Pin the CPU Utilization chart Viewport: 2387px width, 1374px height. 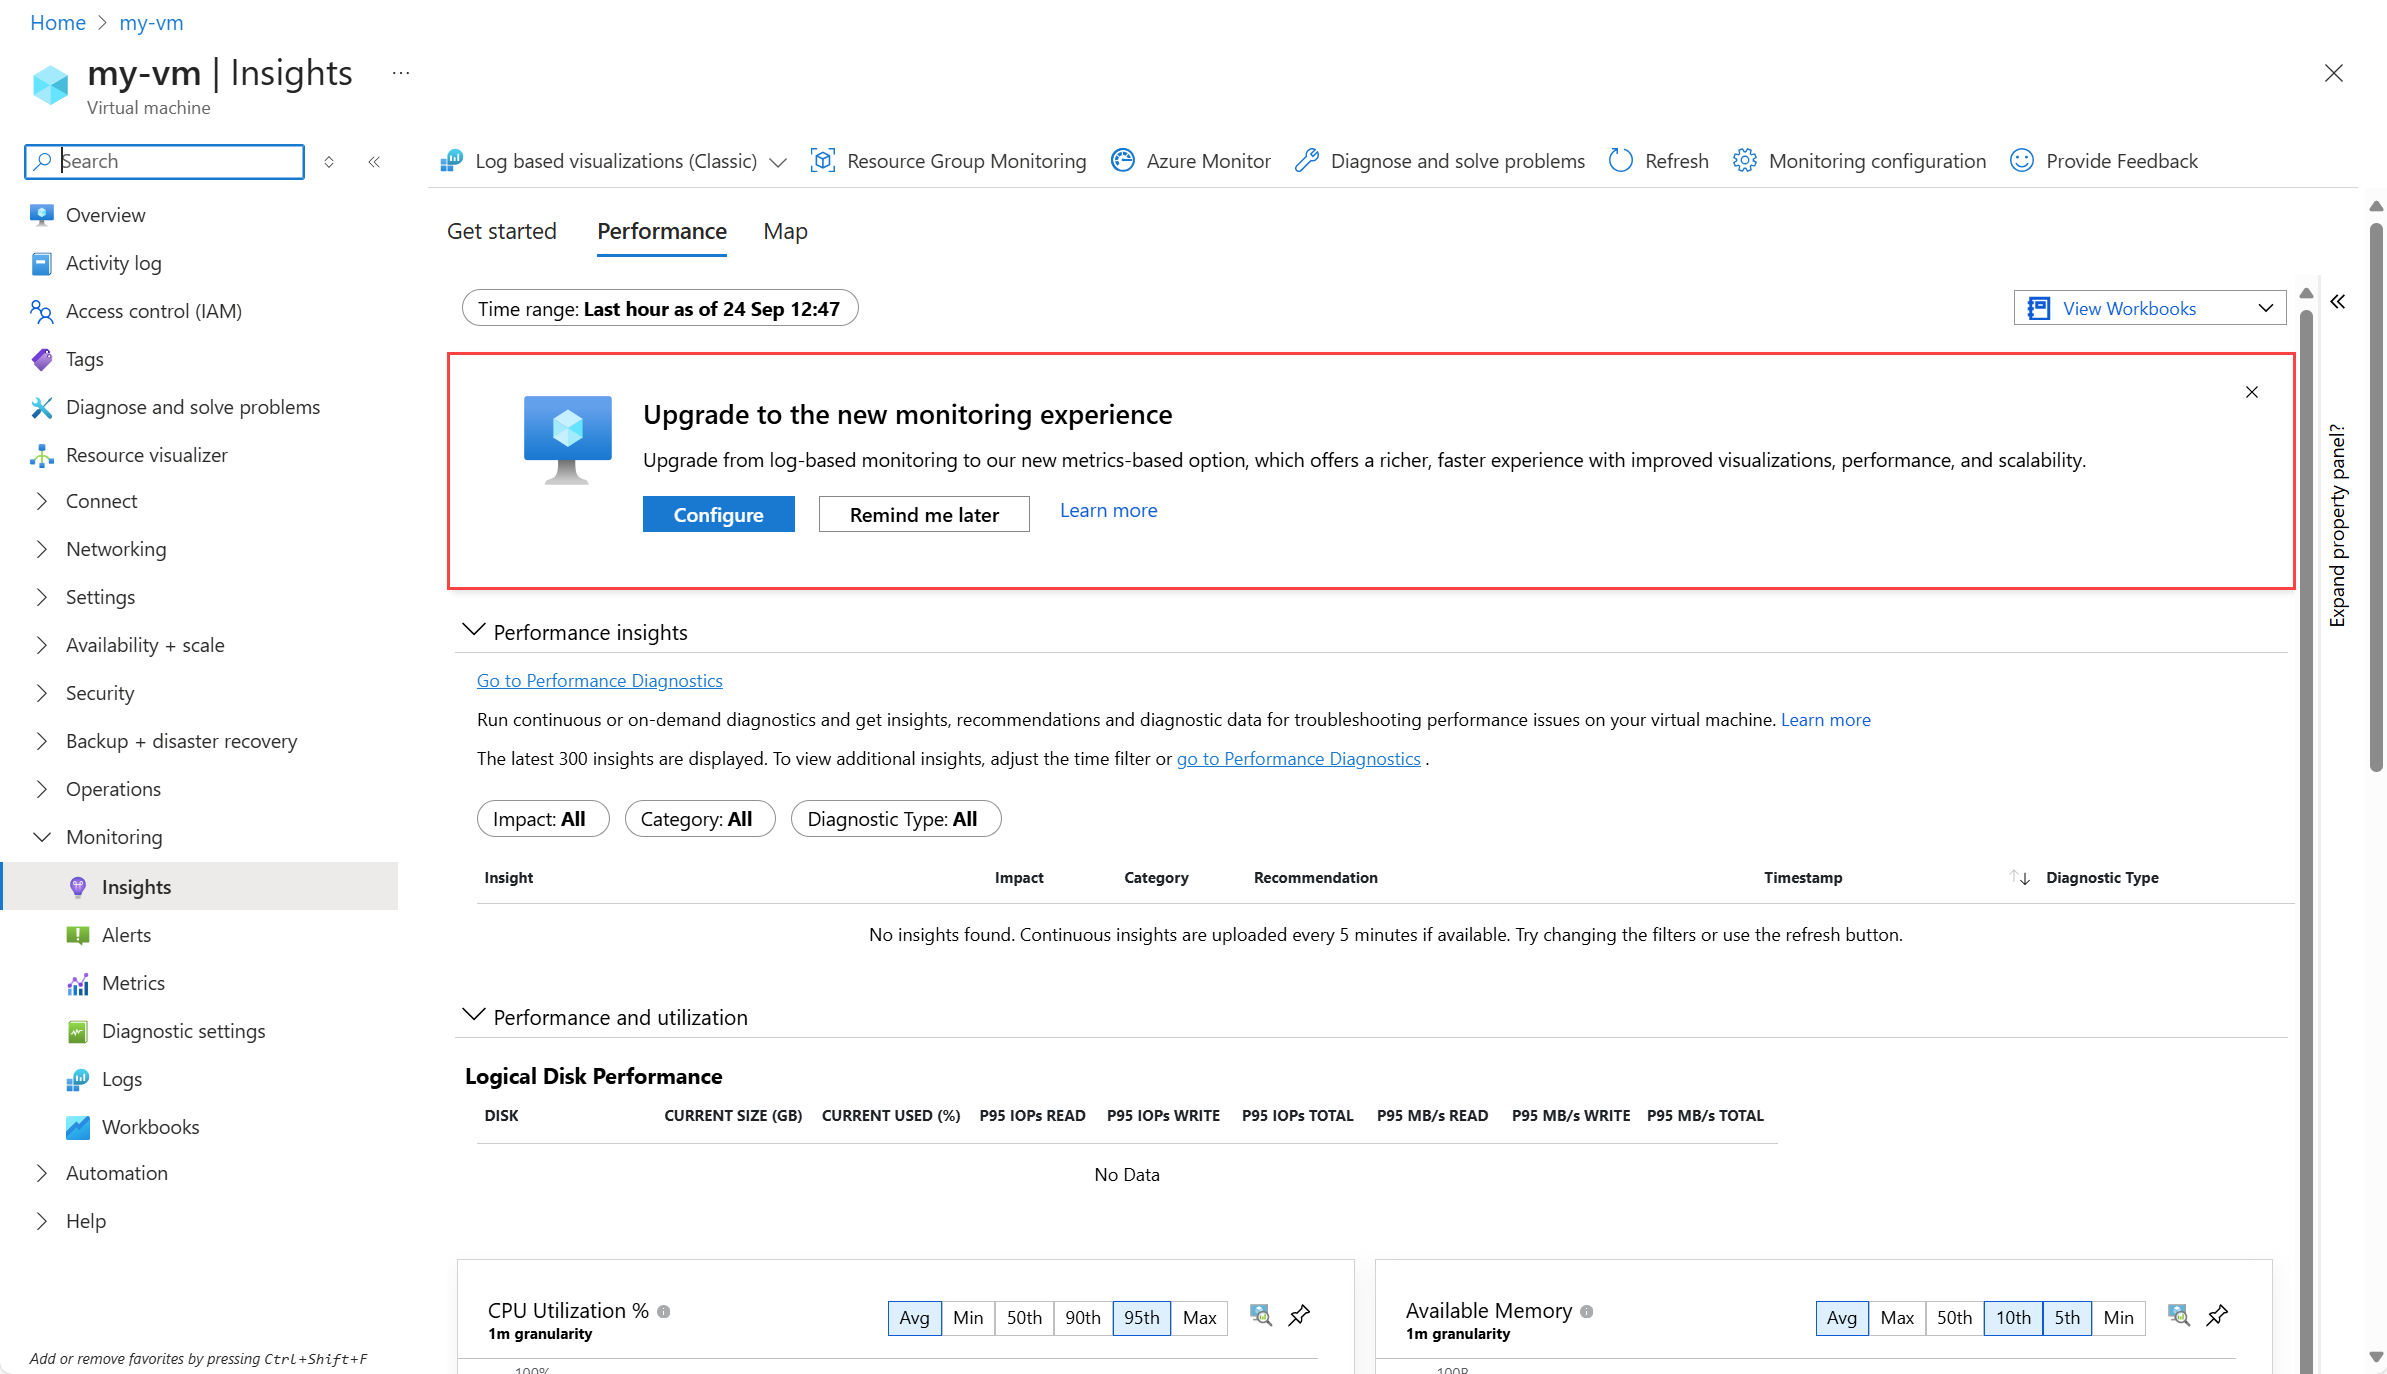point(1299,1316)
